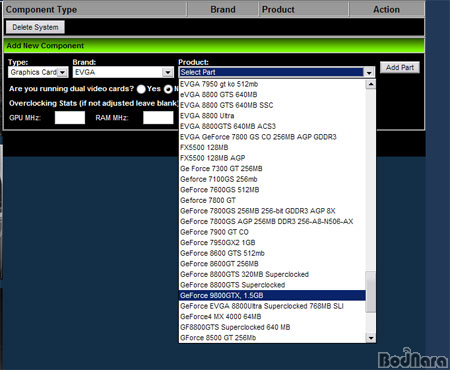Click the list scrollbar down arrow

tap(371, 338)
